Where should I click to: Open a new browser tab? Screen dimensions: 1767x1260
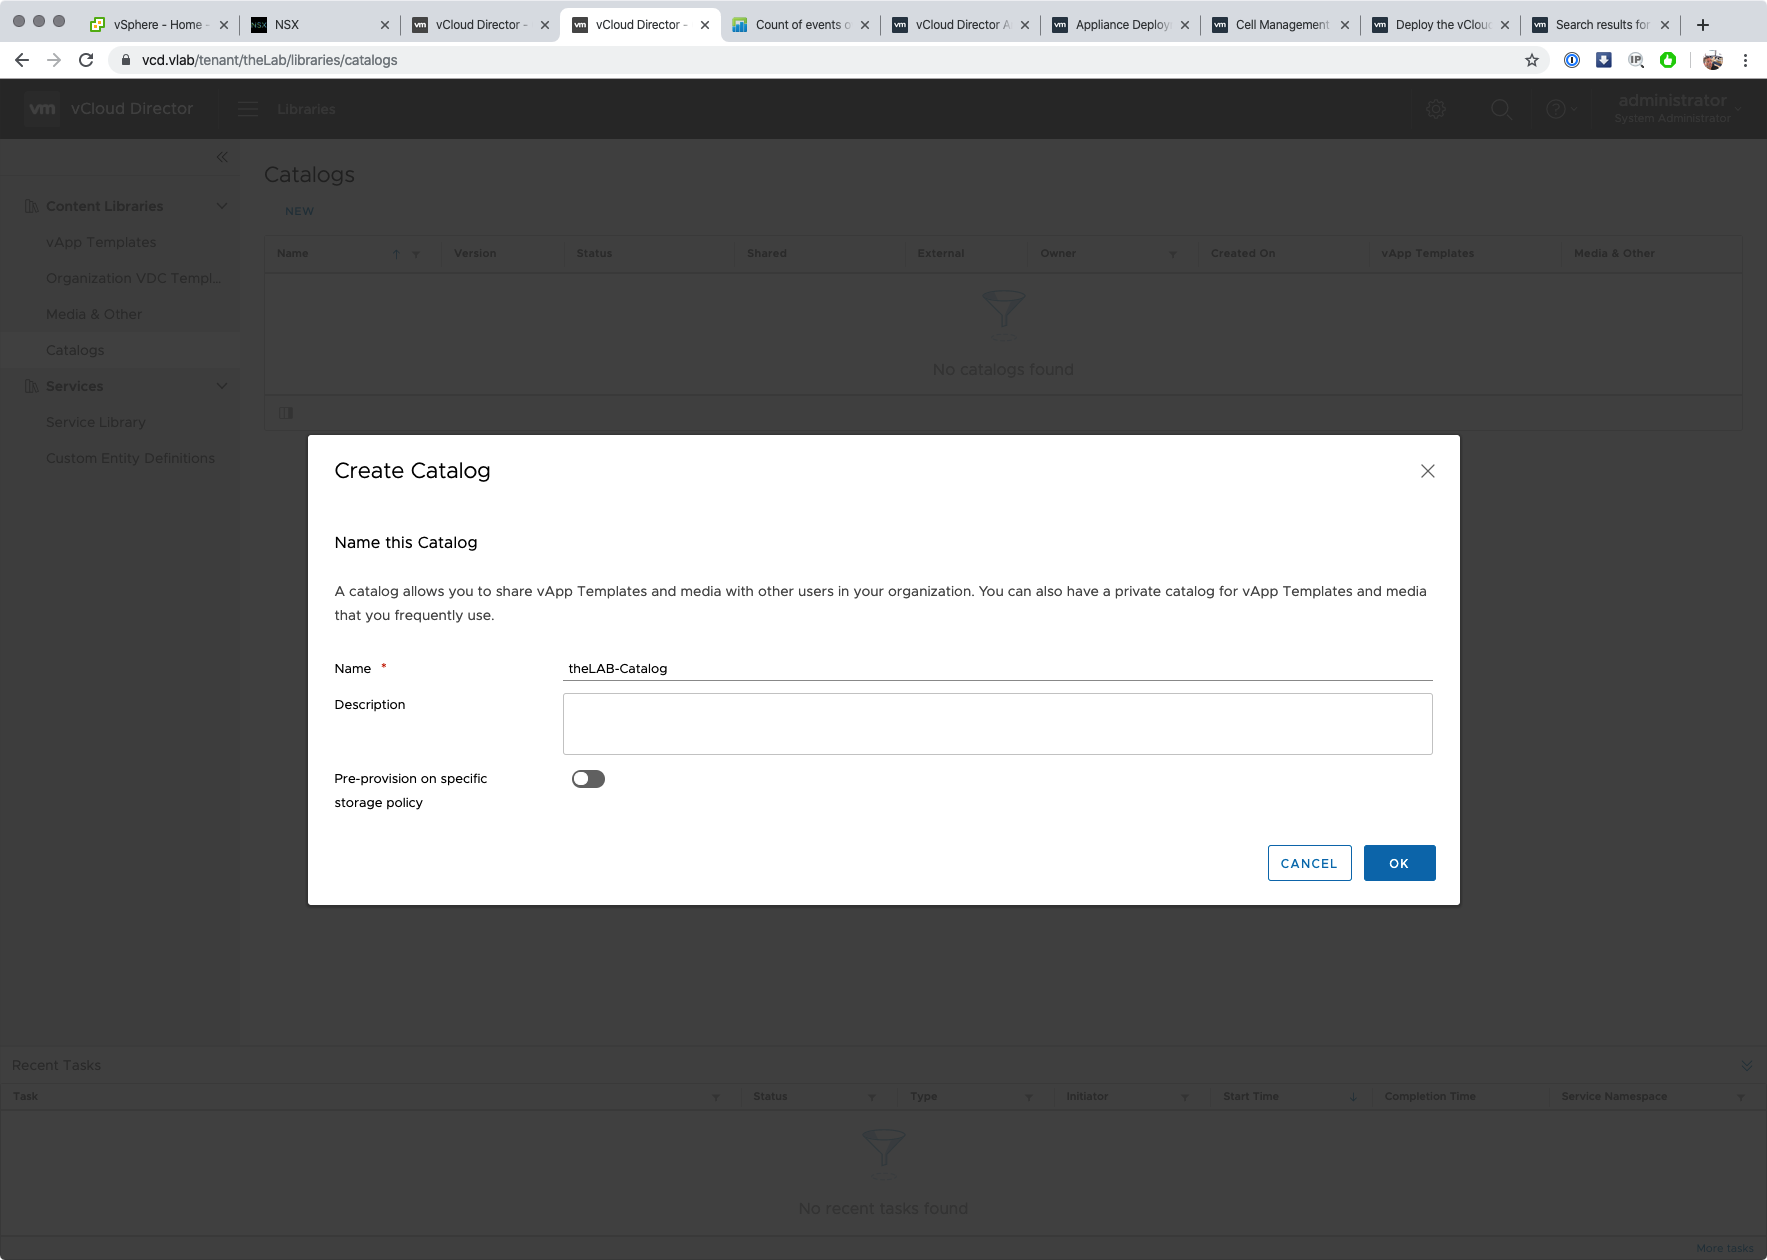1703,25
